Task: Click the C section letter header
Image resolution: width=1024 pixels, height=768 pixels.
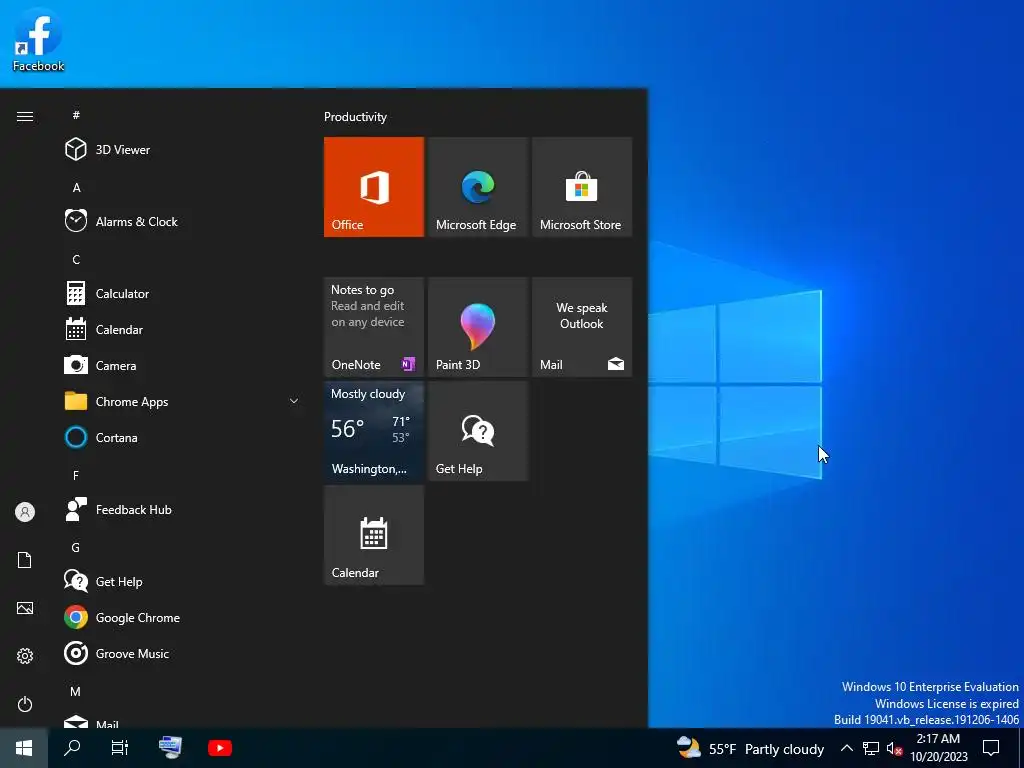Action: click(x=76, y=259)
